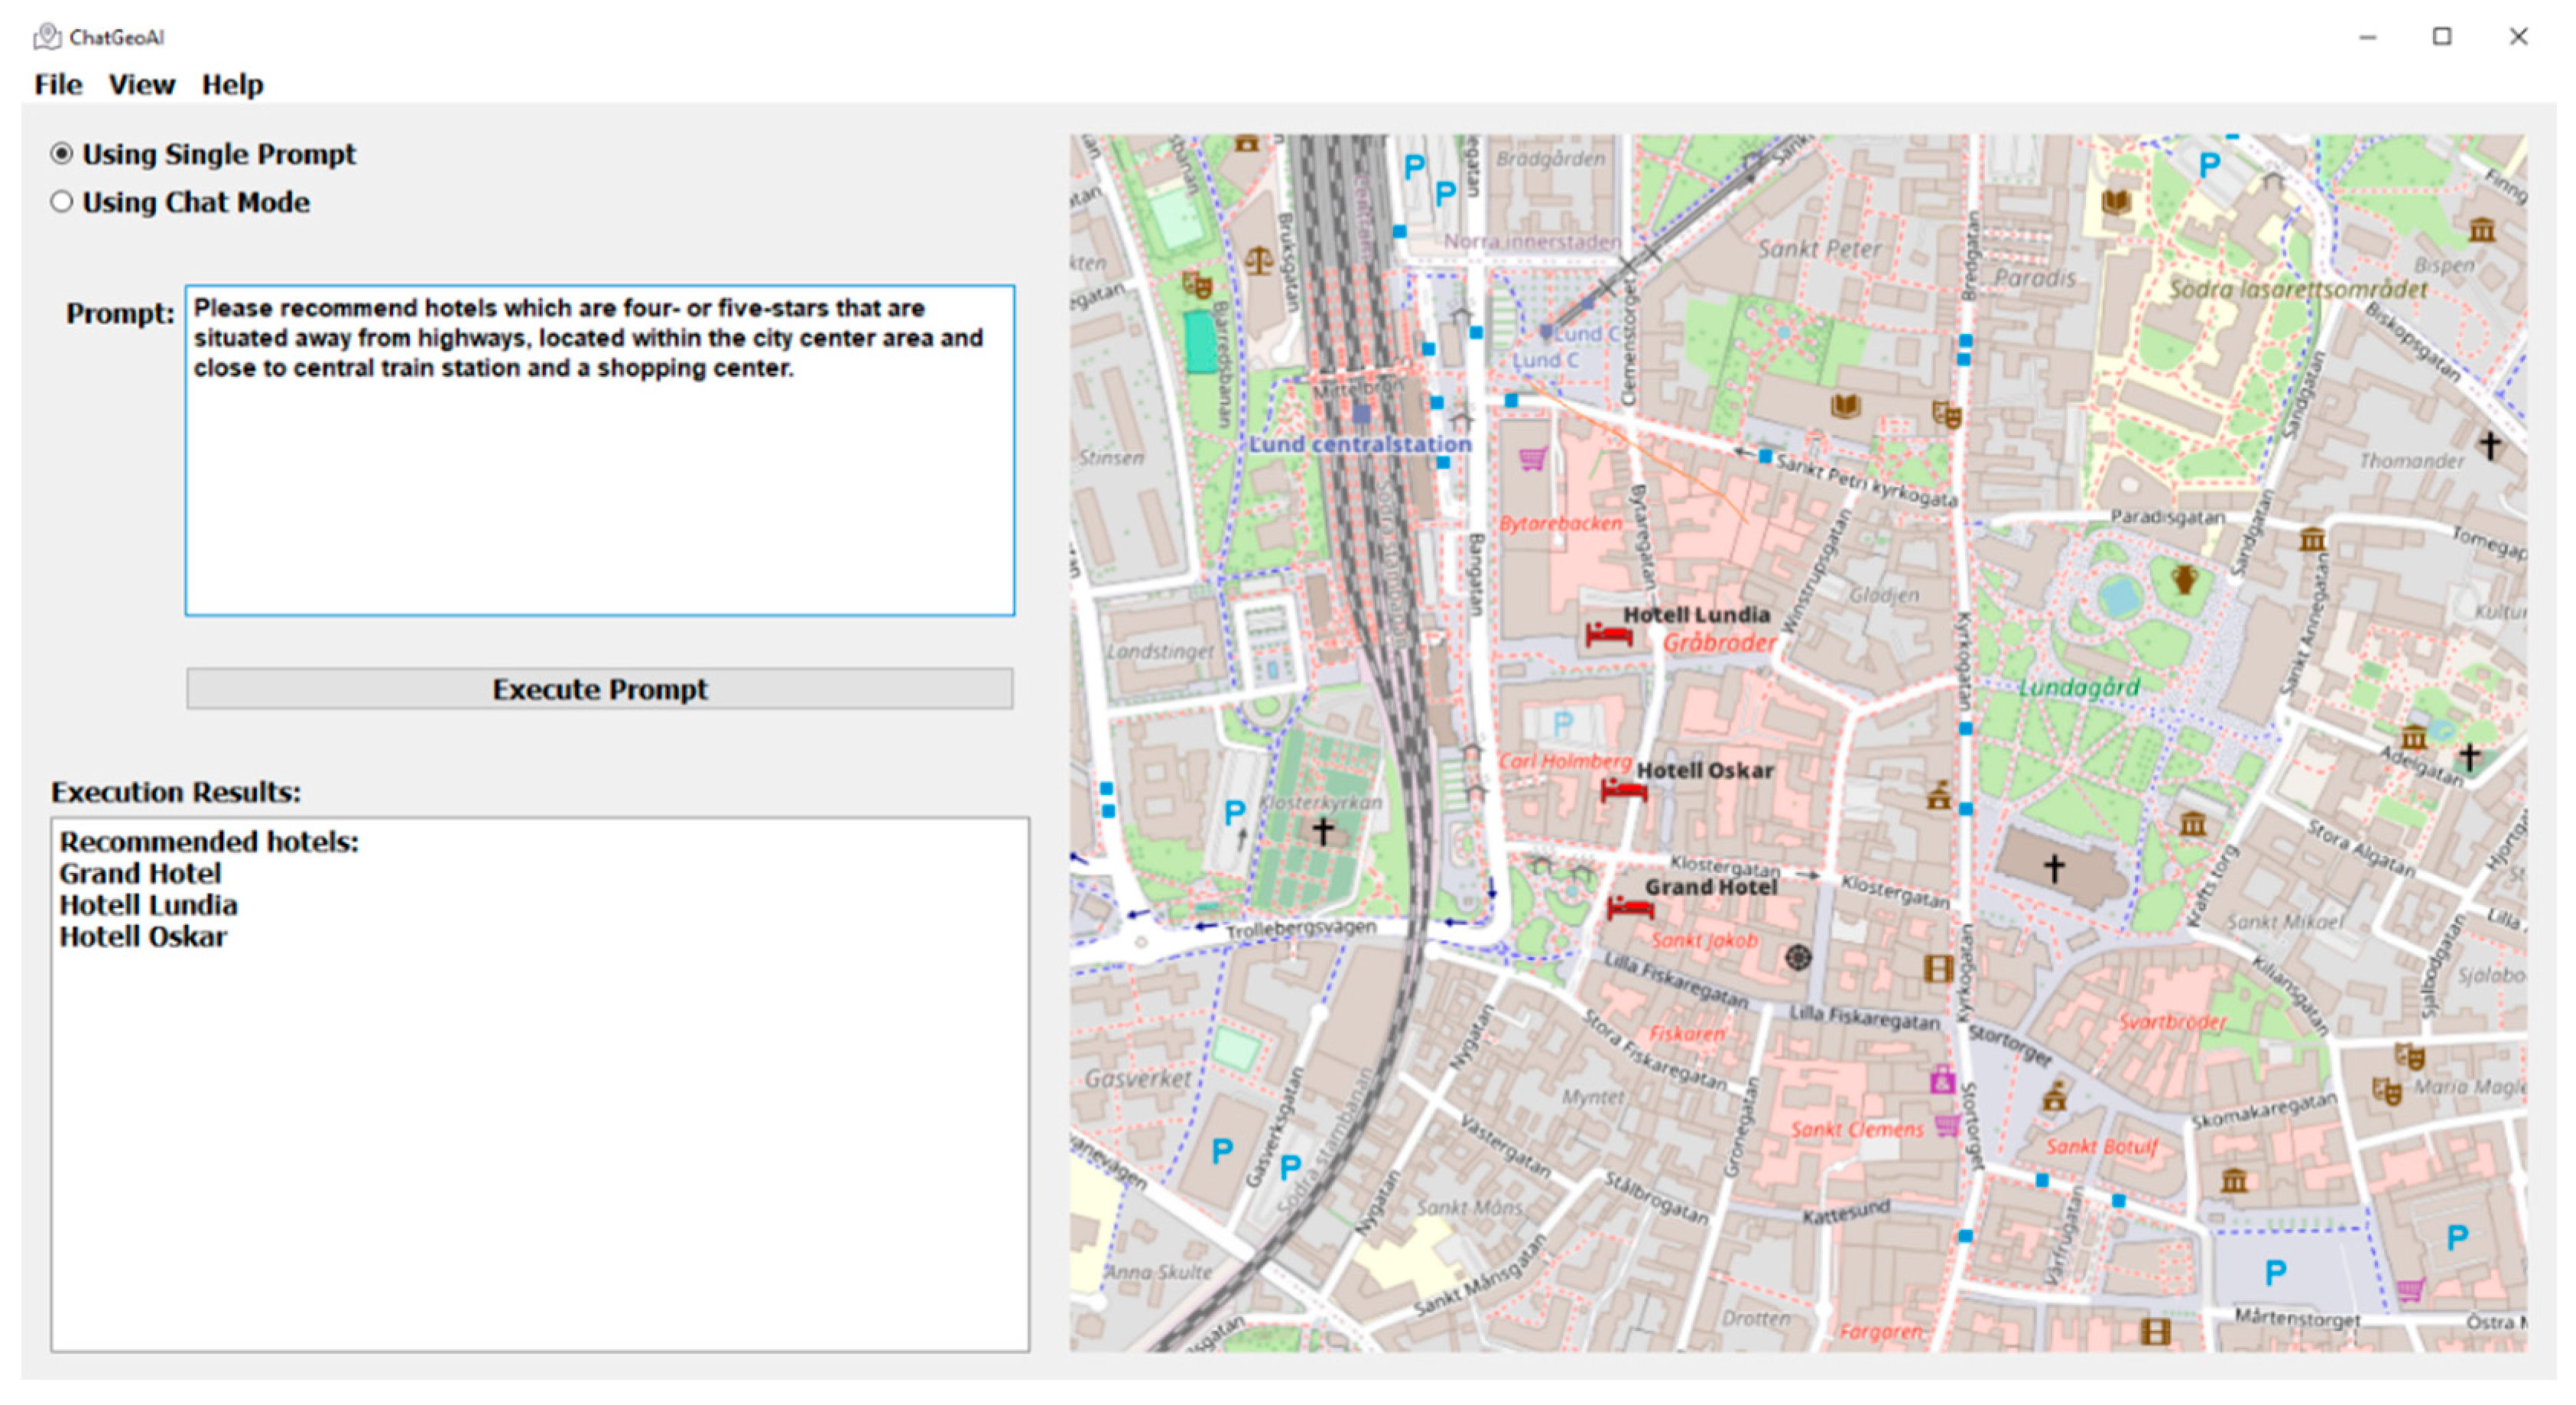The image size is (2576, 1405).
Task: Click shopping cart icon near Bytarebacken
Action: point(1532,459)
